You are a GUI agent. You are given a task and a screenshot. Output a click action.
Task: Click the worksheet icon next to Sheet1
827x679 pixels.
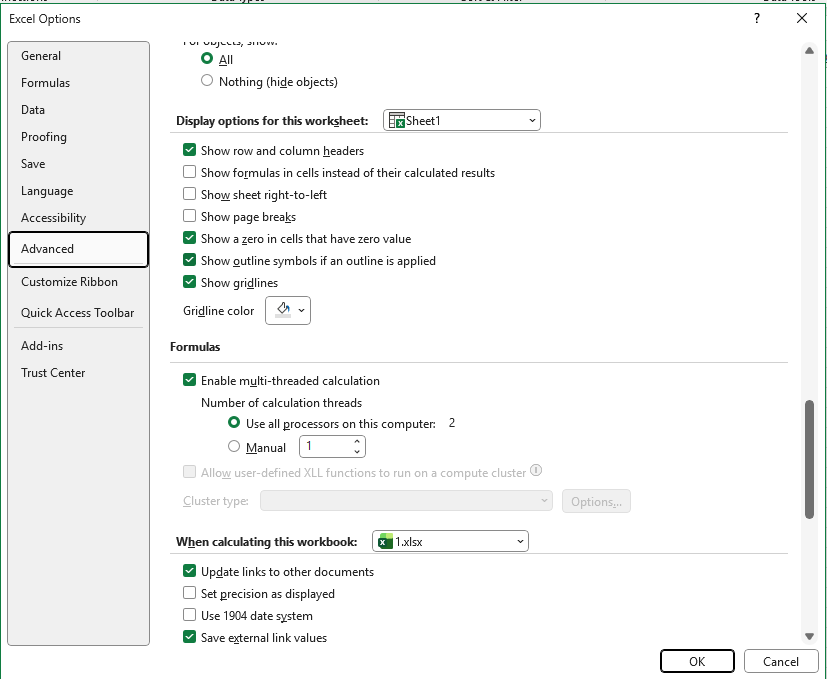(397, 119)
